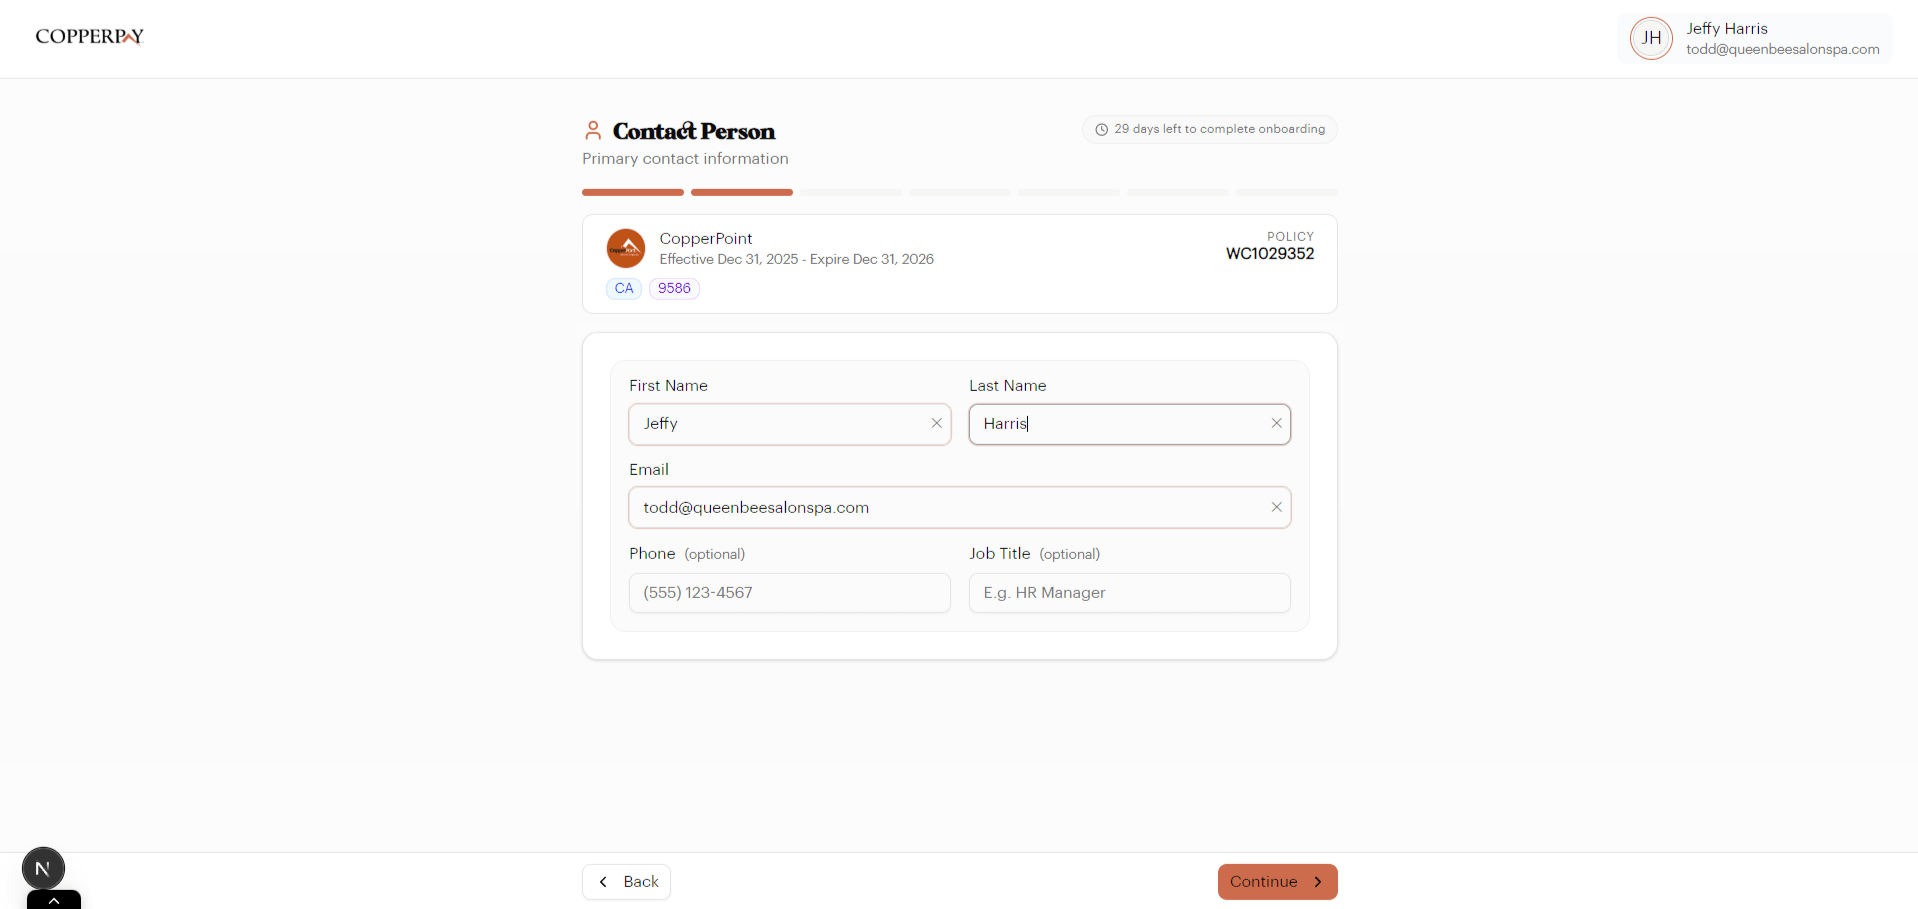Click the back chevron inside the Back button
The height and width of the screenshot is (909, 1918).
click(x=602, y=882)
